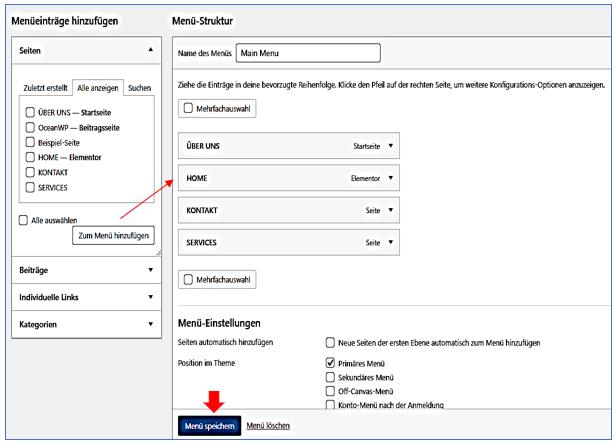Expand the Beiträge section

click(x=151, y=269)
